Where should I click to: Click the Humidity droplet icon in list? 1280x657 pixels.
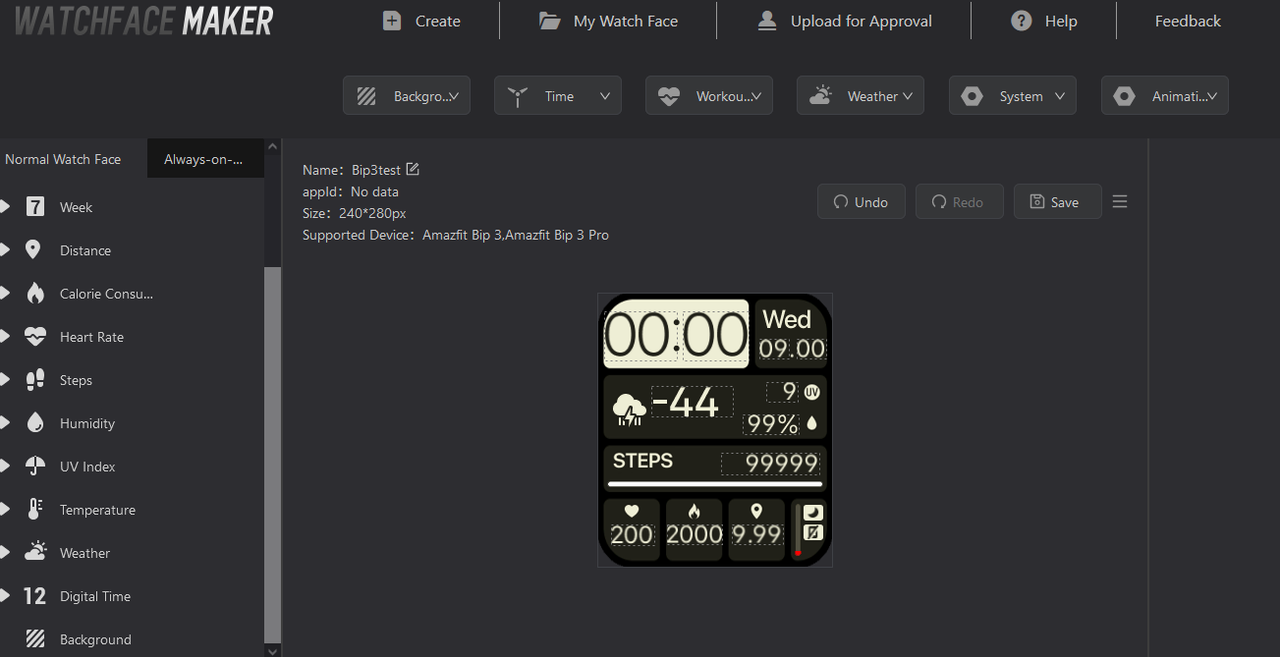[x=35, y=423]
